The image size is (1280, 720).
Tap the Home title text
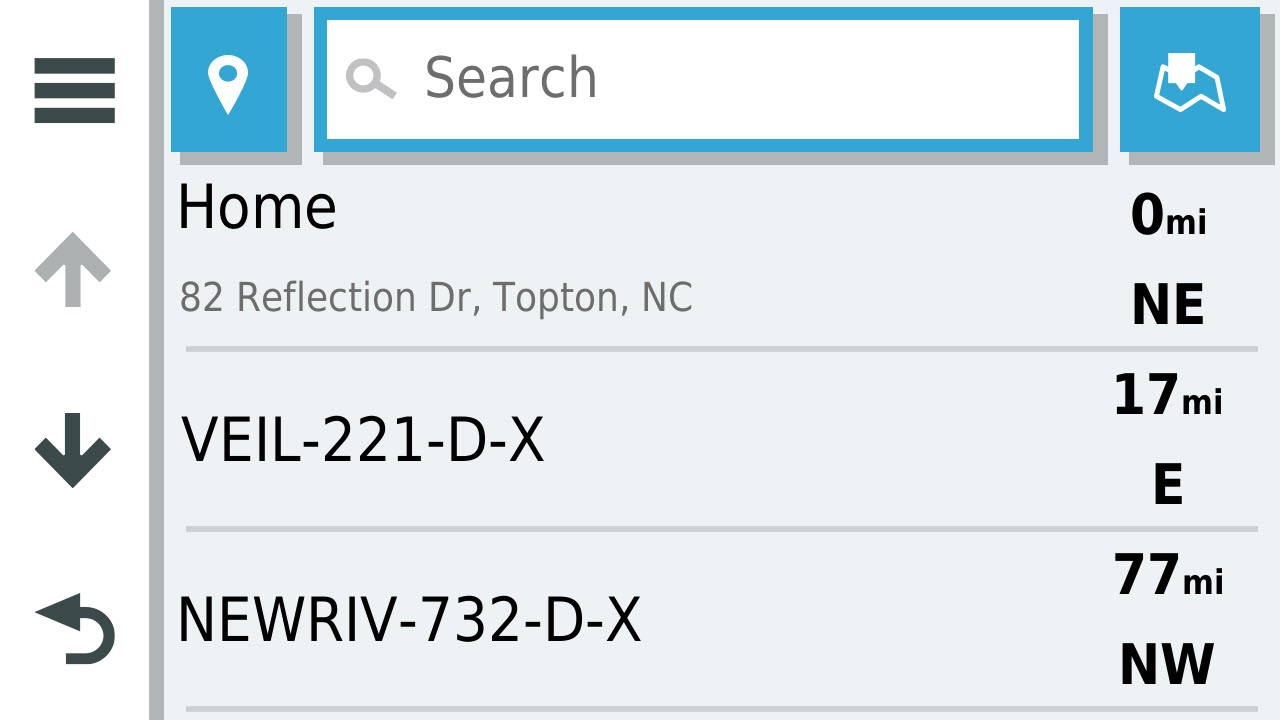257,208
